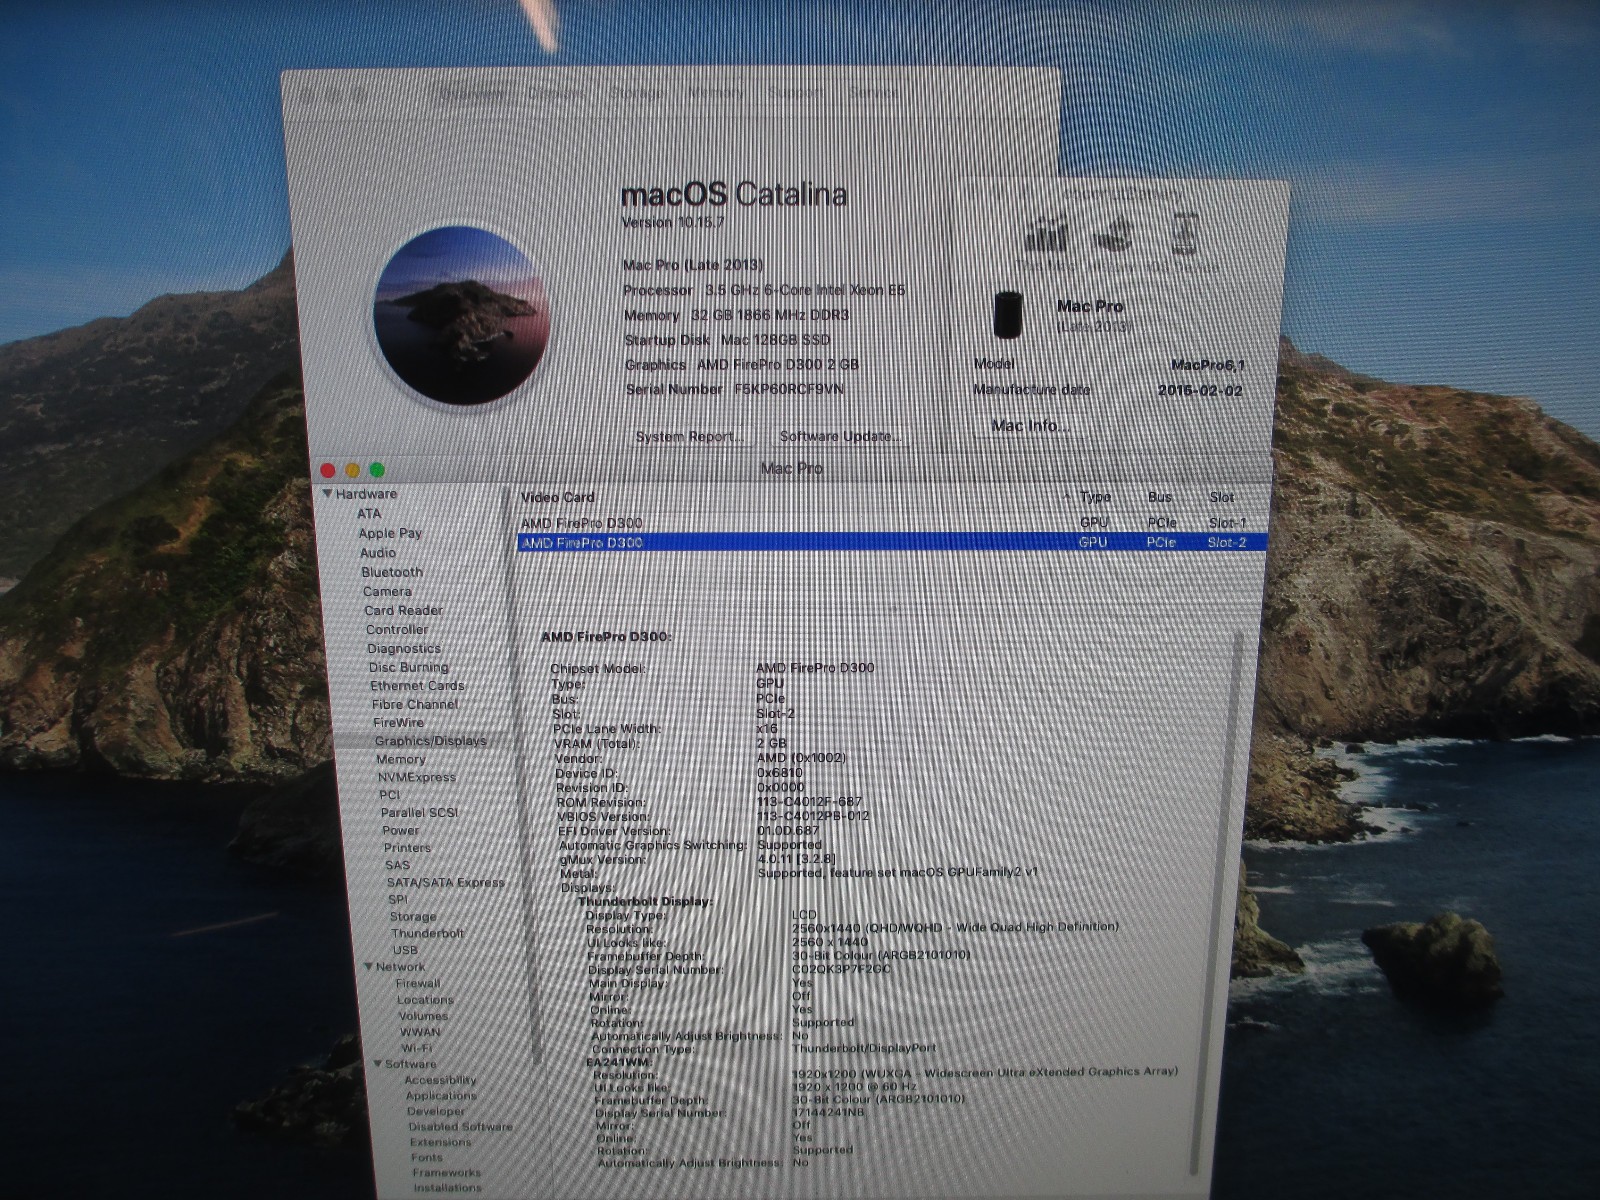The image size is (1600, 1200).
Task: Switch to the Service tab in About This Mac
Action: point(873,93)
